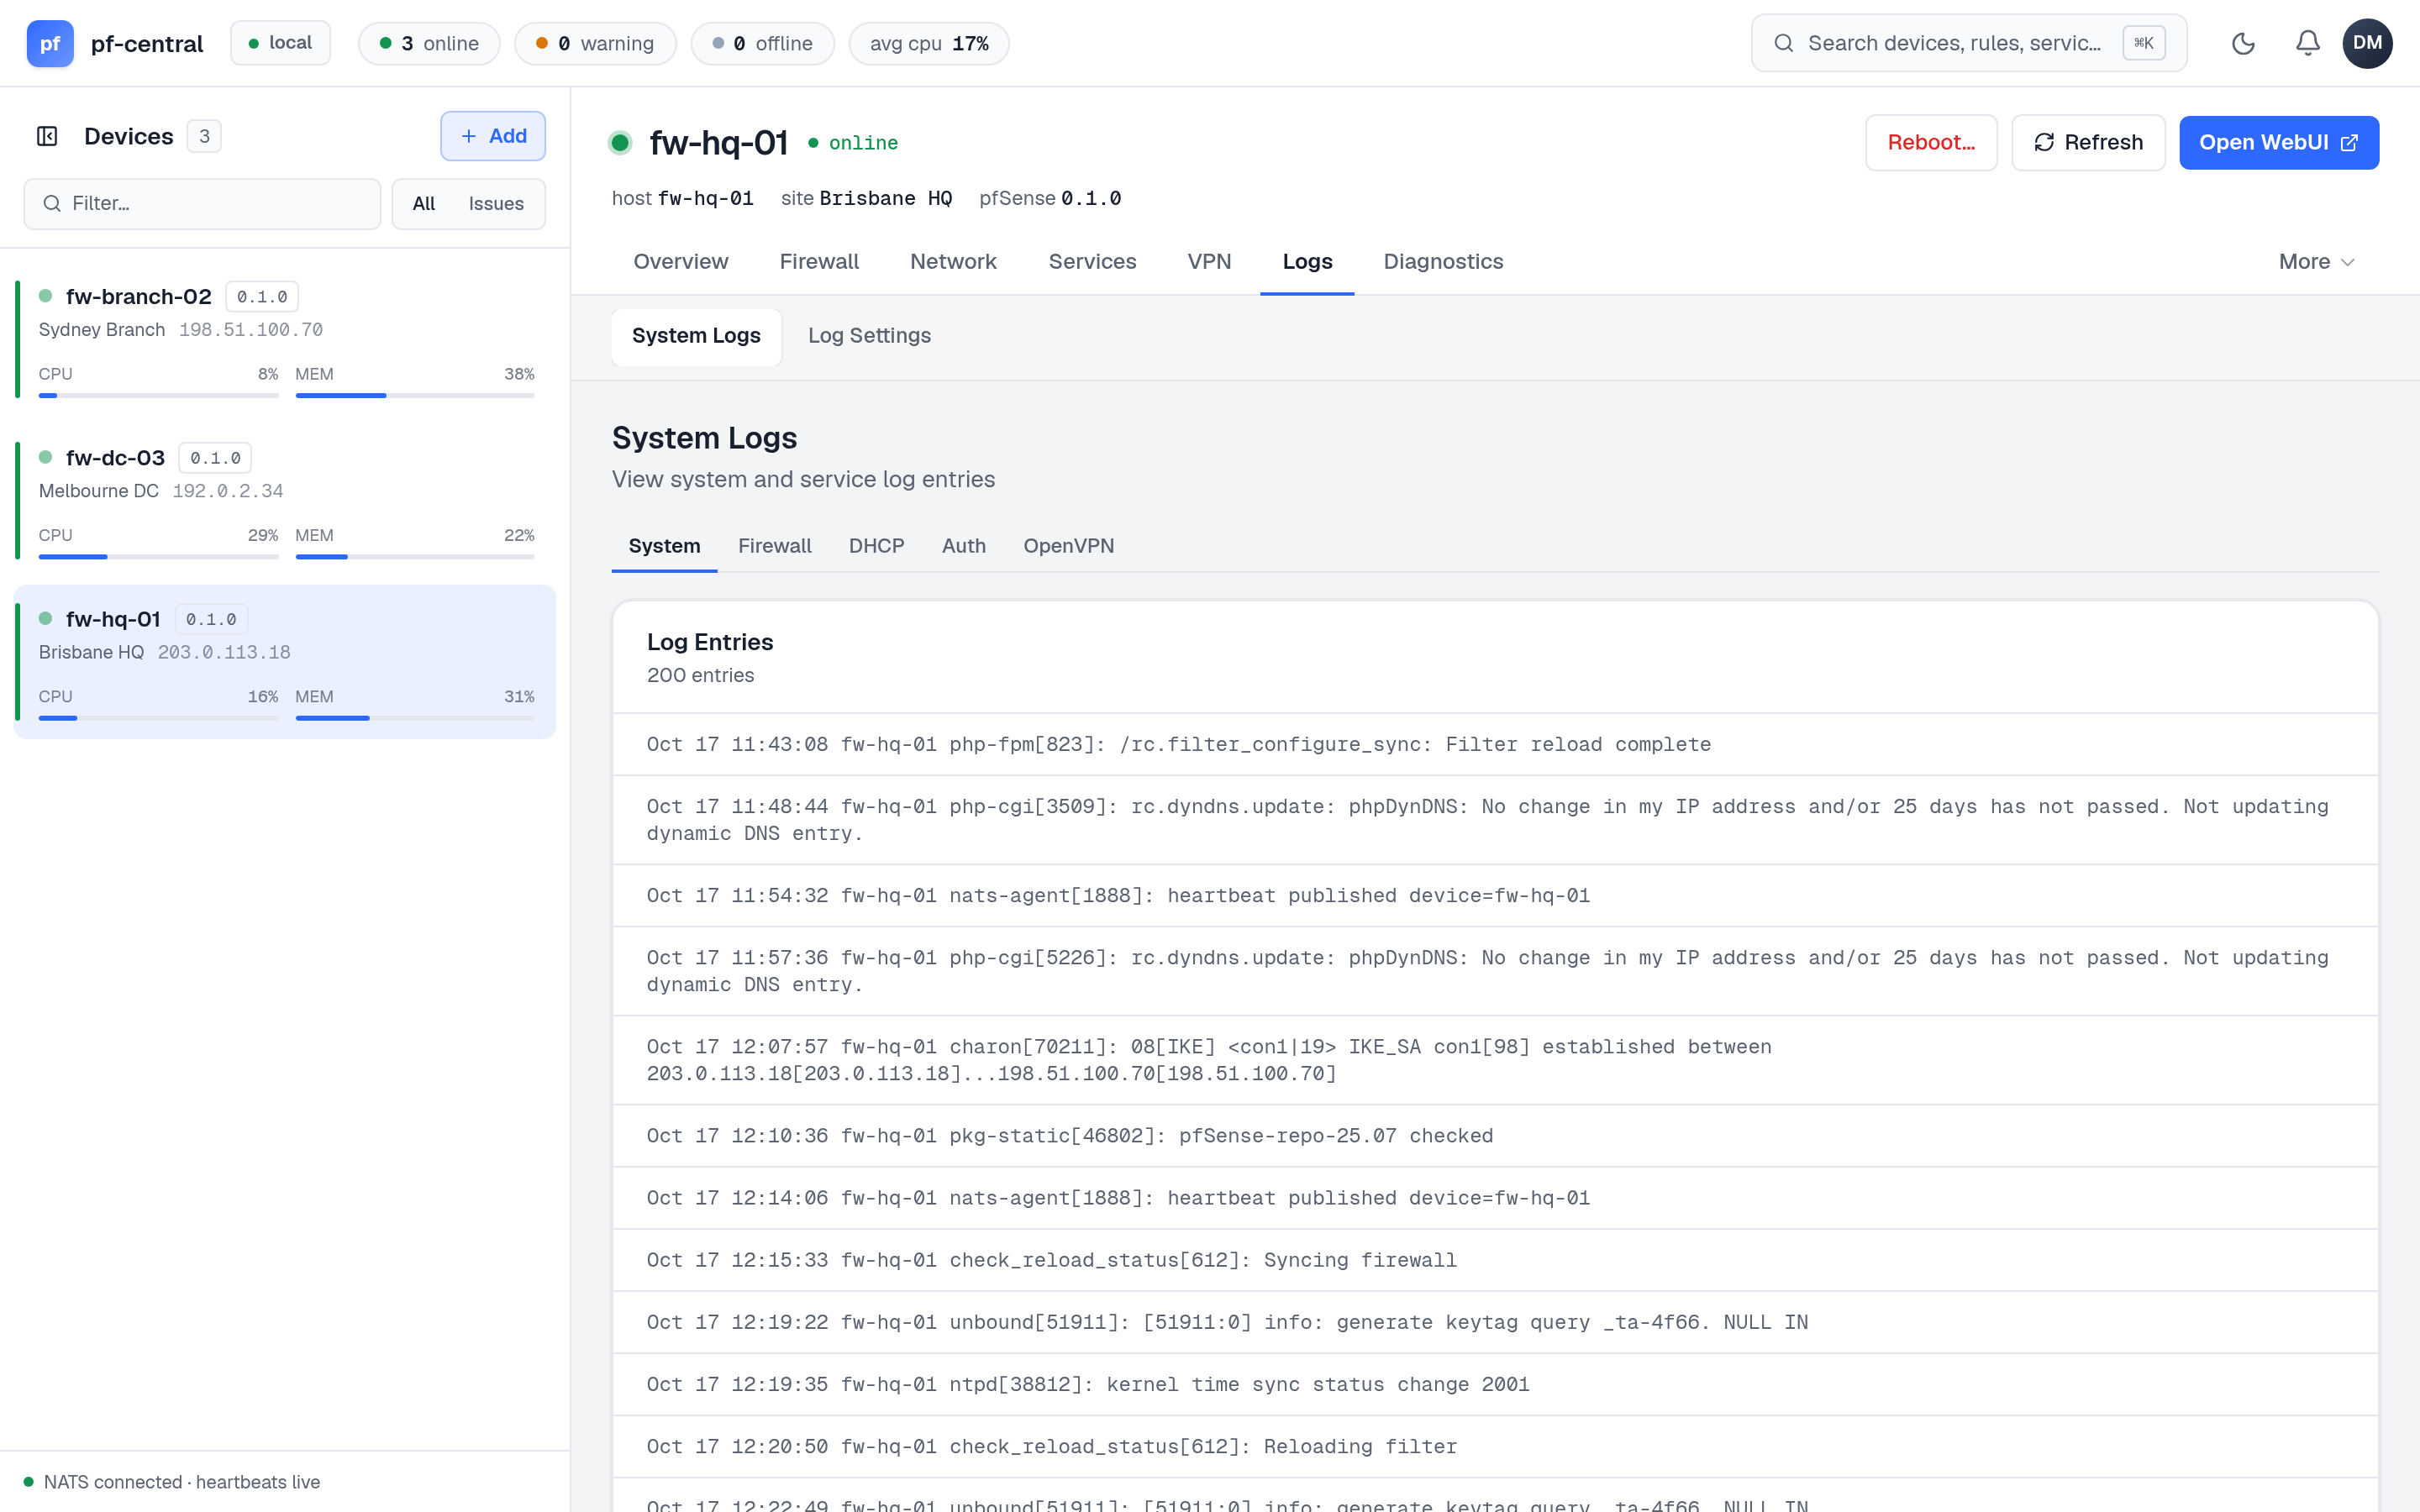Add a new device
Image resolution: width=2420 pixels, height=1512 pixels.
click(493, 136)
